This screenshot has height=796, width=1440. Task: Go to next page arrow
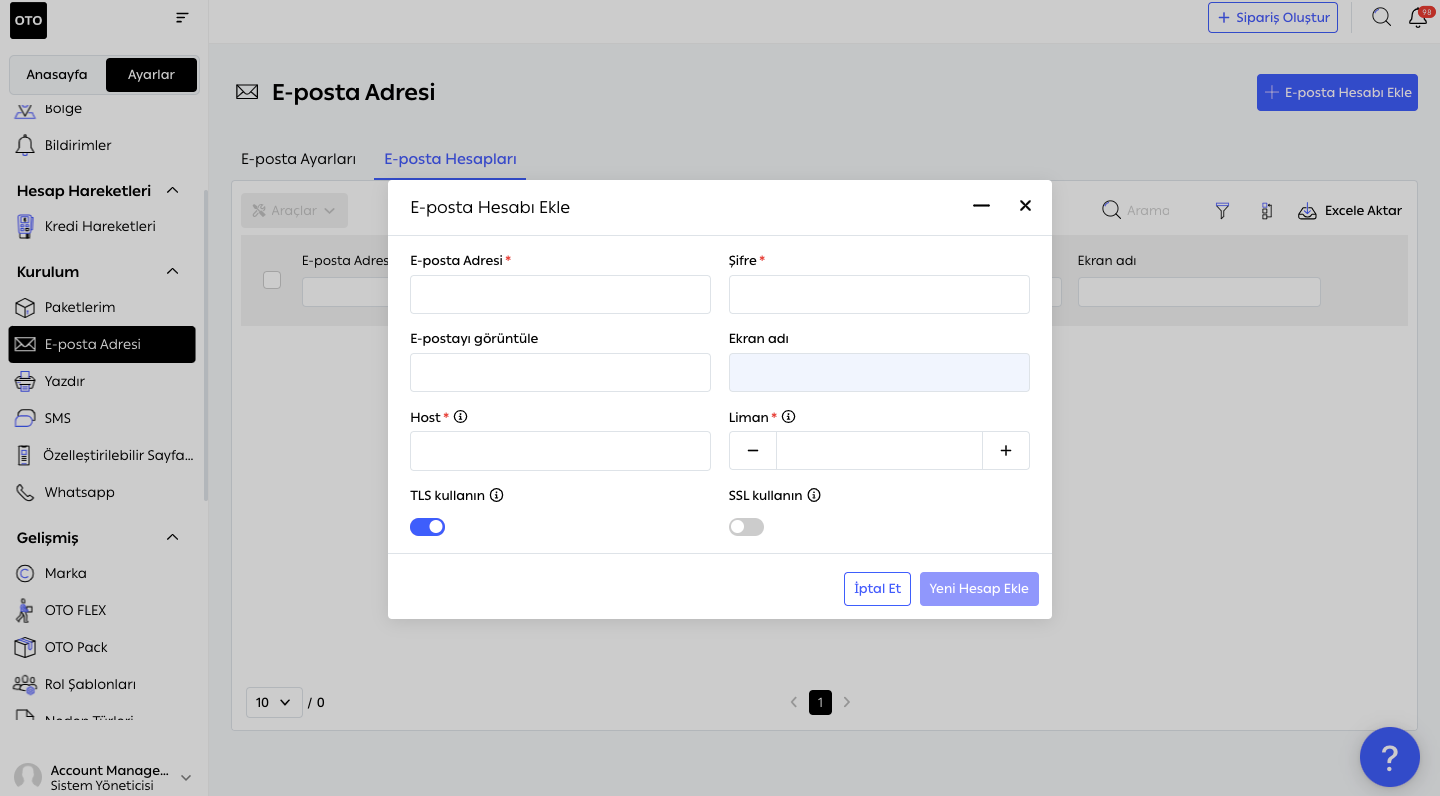coord(847,702)
